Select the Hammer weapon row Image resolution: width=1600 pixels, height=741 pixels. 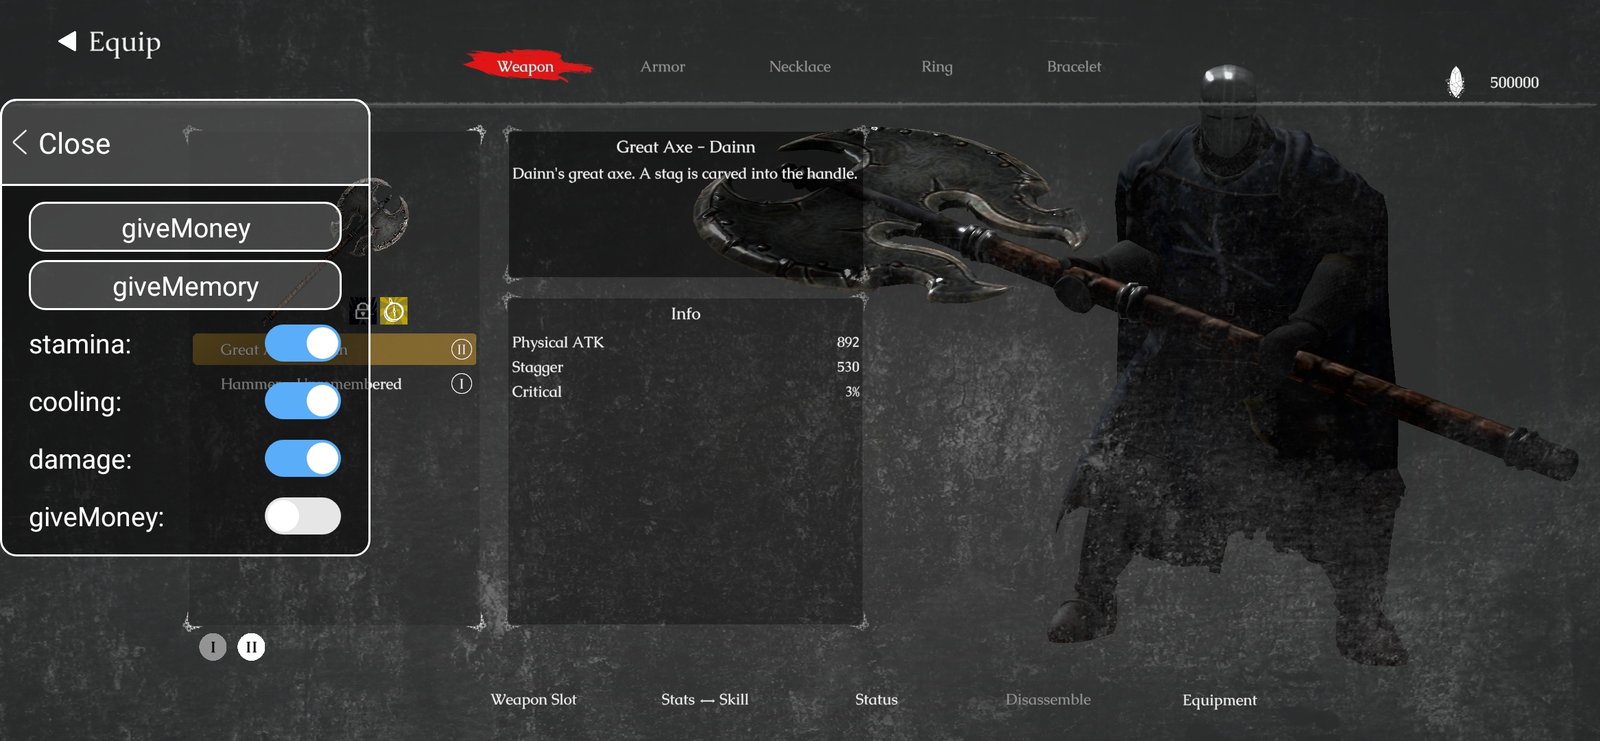pos(334,384)
